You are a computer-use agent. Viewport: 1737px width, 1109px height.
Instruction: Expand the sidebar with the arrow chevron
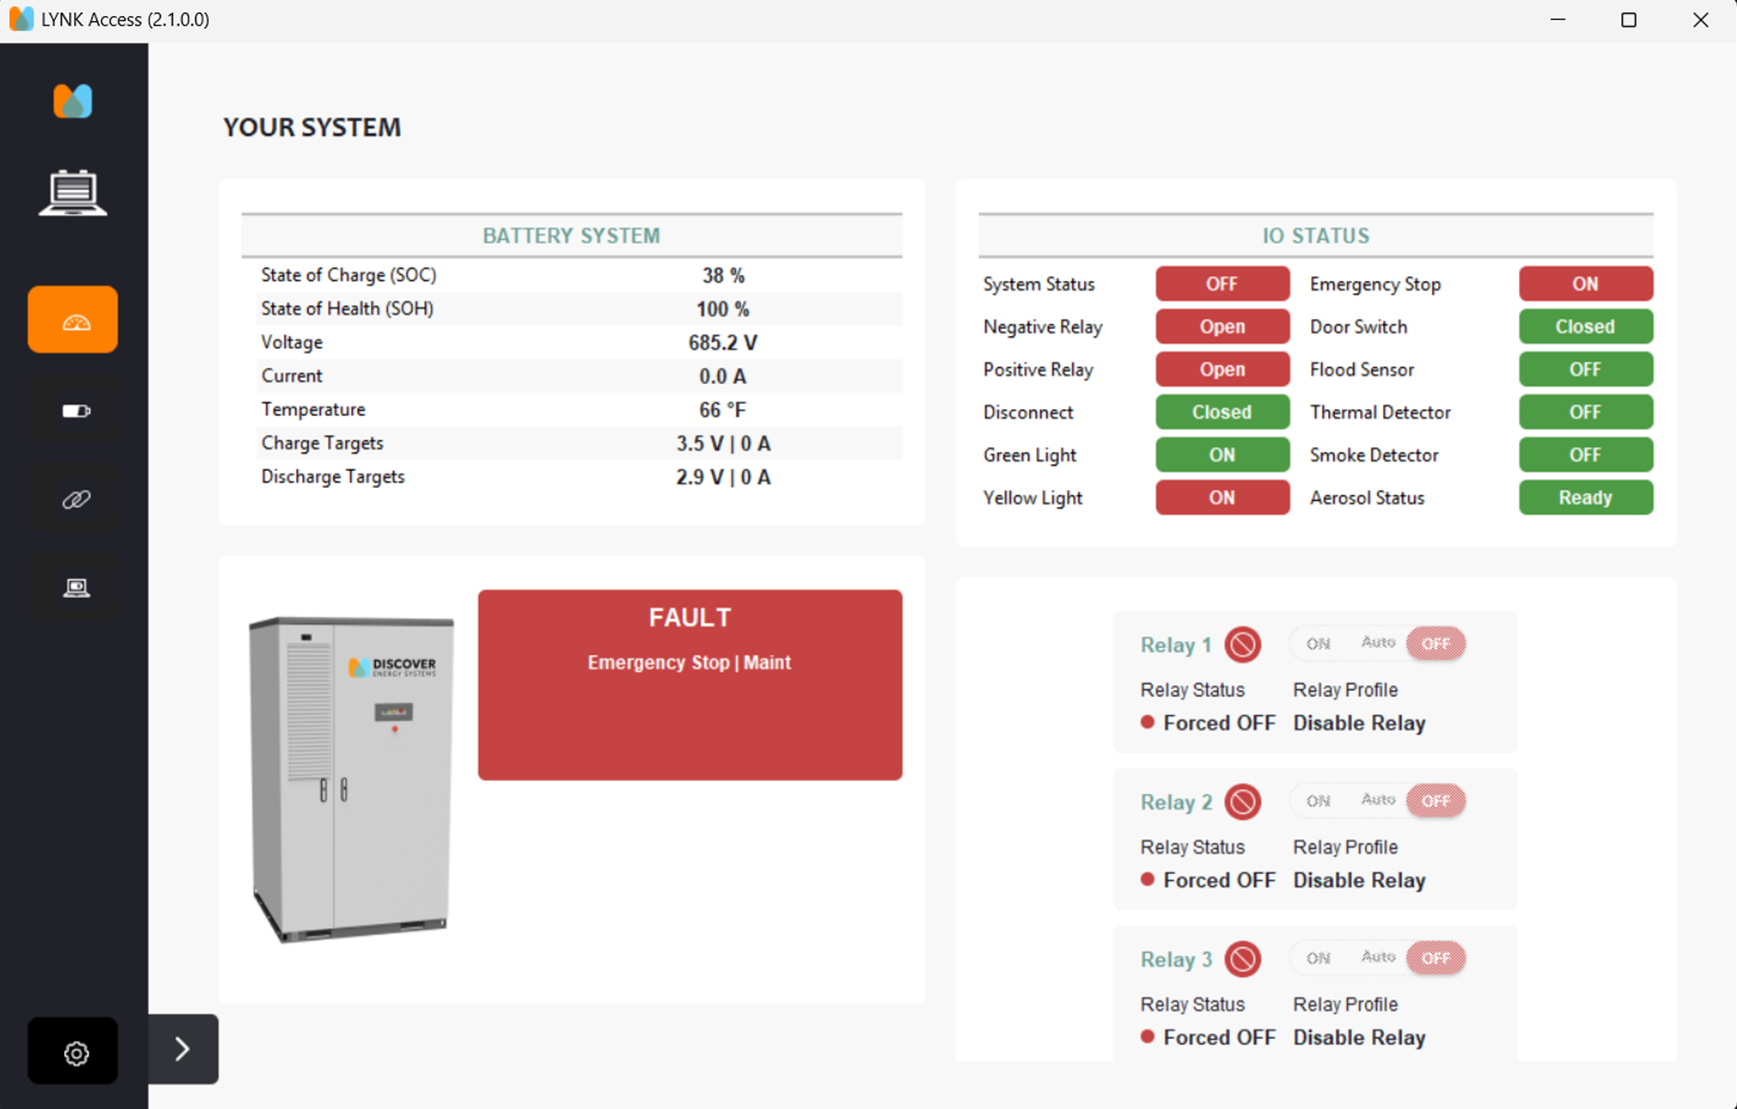(183, 1049)
